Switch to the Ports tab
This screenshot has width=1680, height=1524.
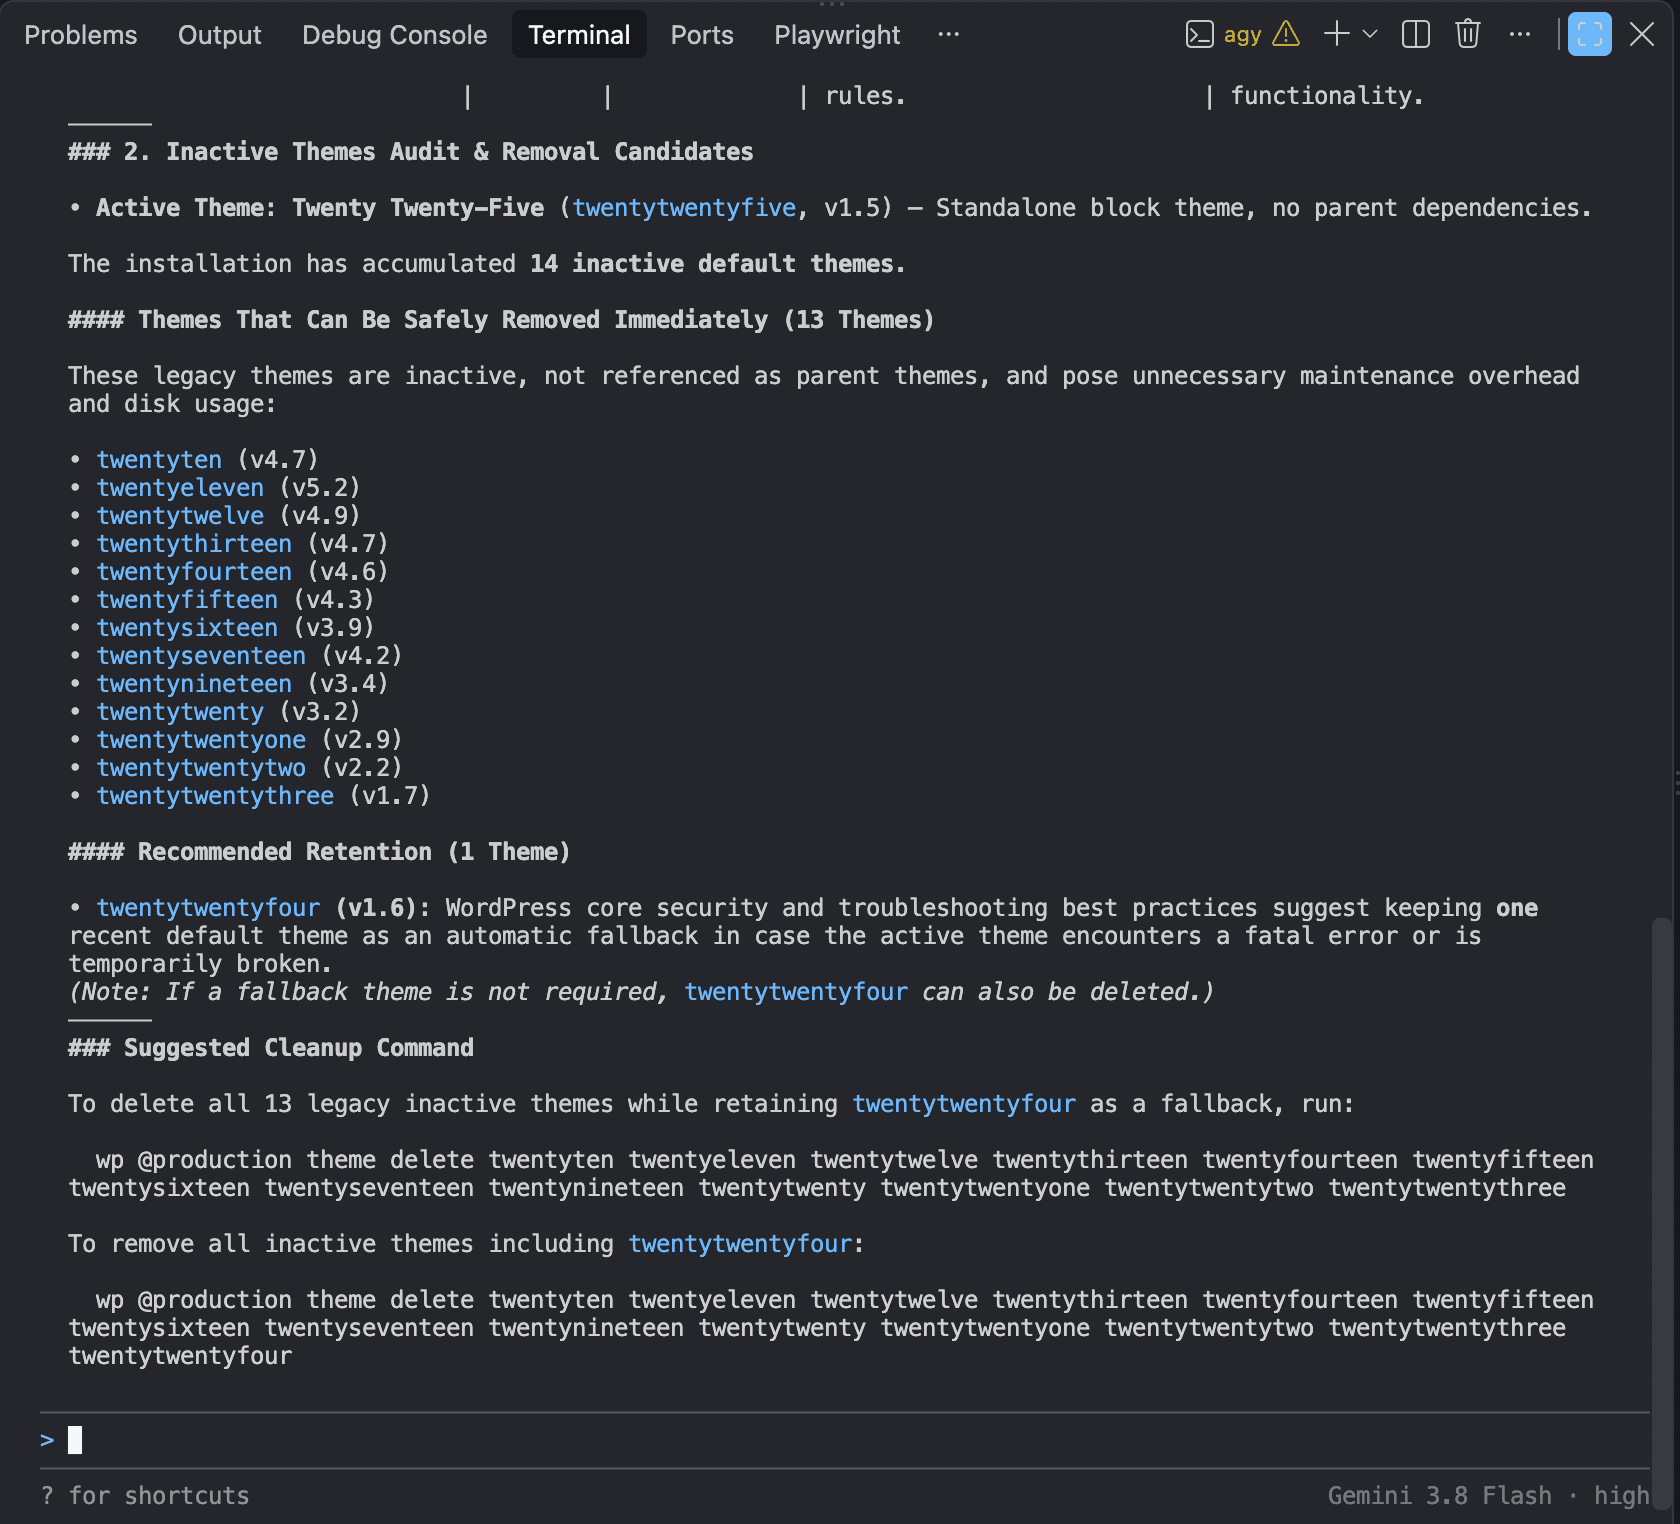pyautogui.click(x=702, y=35)
